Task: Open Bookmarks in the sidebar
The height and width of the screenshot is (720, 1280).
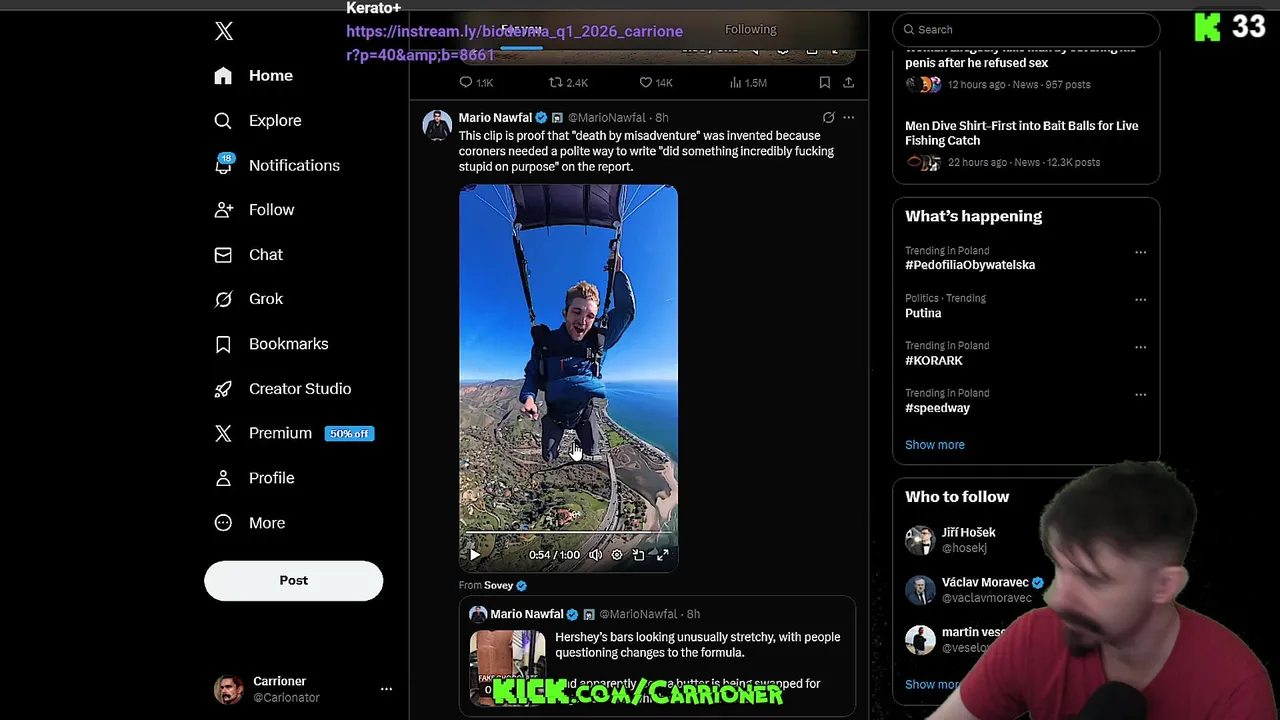Action: pyautogui.click(x=271, y=344)
